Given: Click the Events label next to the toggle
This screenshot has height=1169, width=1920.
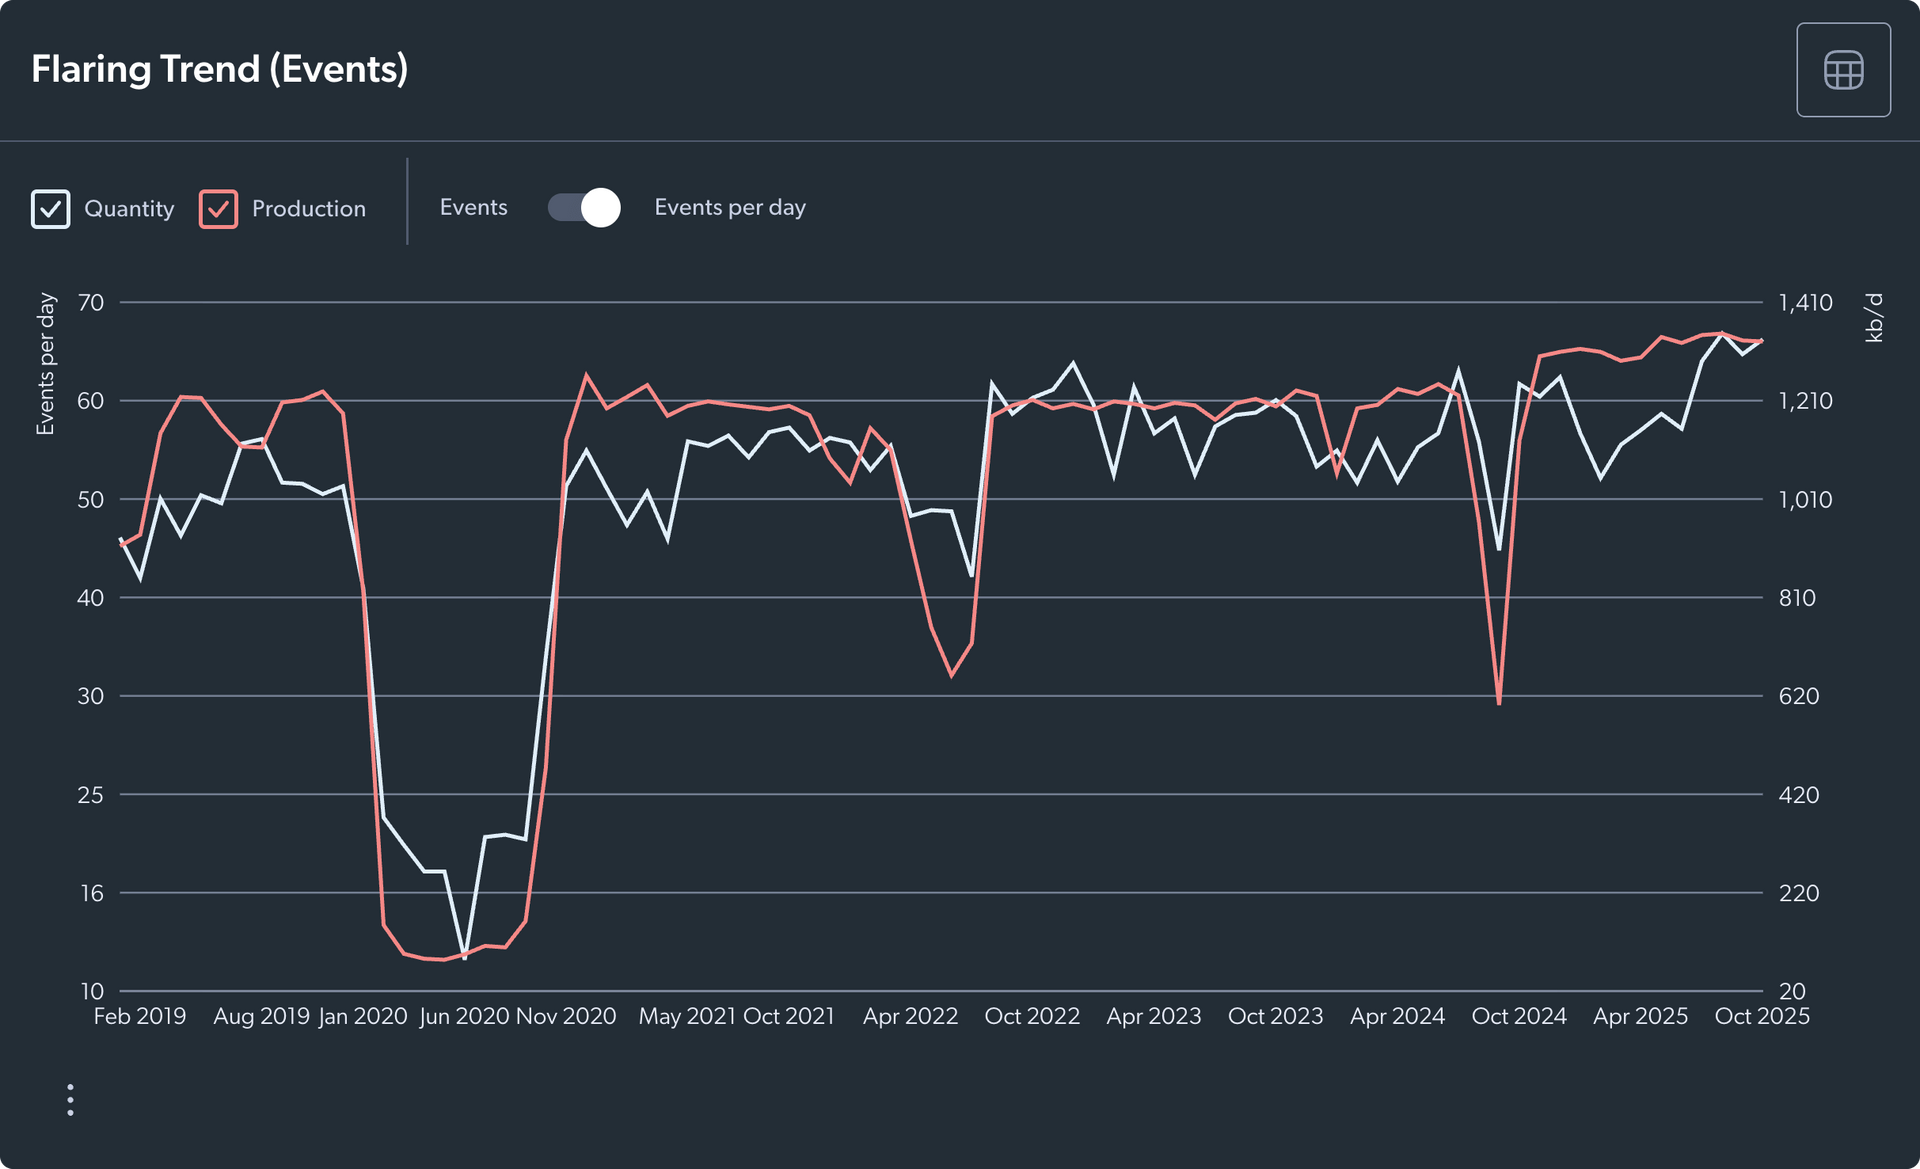Looking at the screenshot, I should [473, 207].
